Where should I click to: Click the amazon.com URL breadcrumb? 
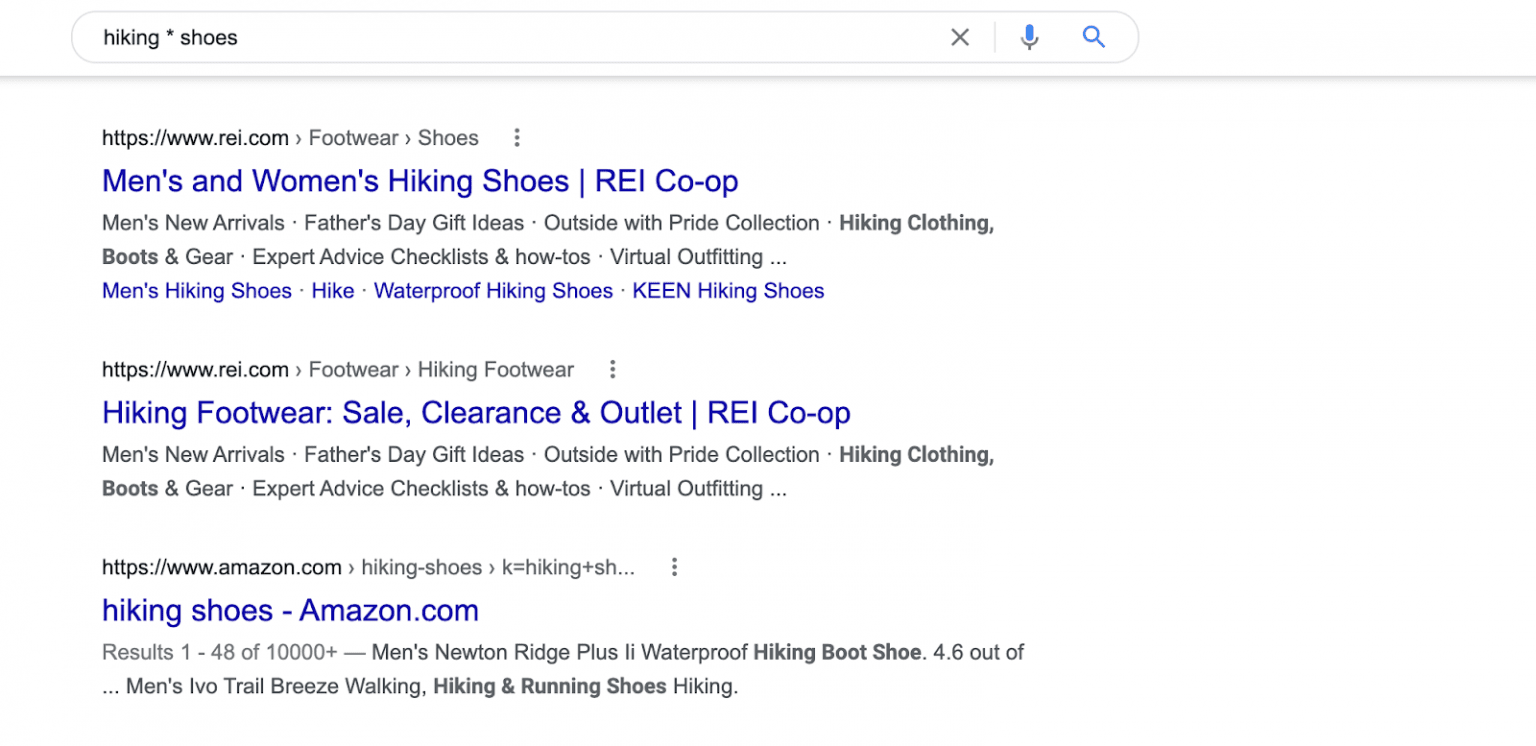point(221,566)
